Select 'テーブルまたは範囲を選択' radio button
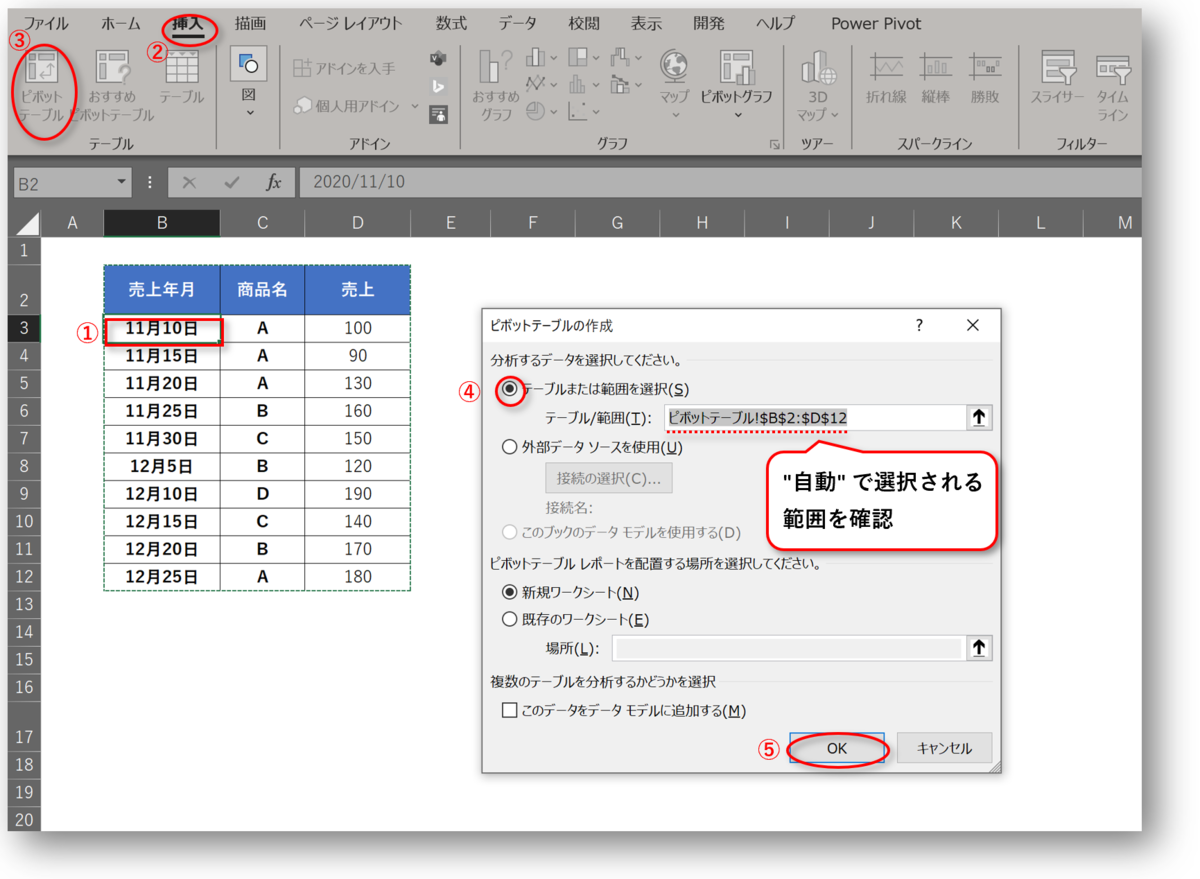The image size is (1200, 879). pyautogui.click(x=510, y=389)
